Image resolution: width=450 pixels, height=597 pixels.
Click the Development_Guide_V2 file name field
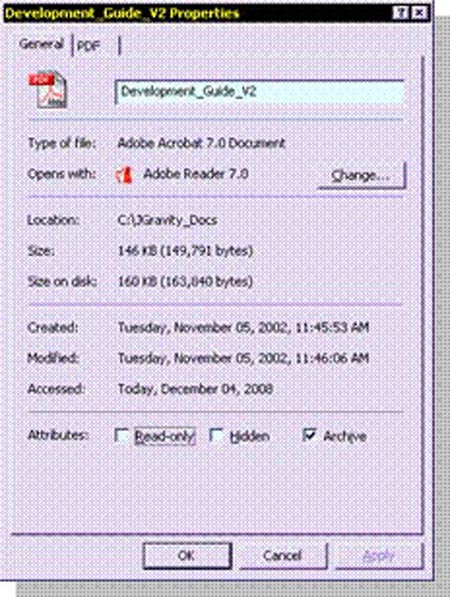pos(260,92)
